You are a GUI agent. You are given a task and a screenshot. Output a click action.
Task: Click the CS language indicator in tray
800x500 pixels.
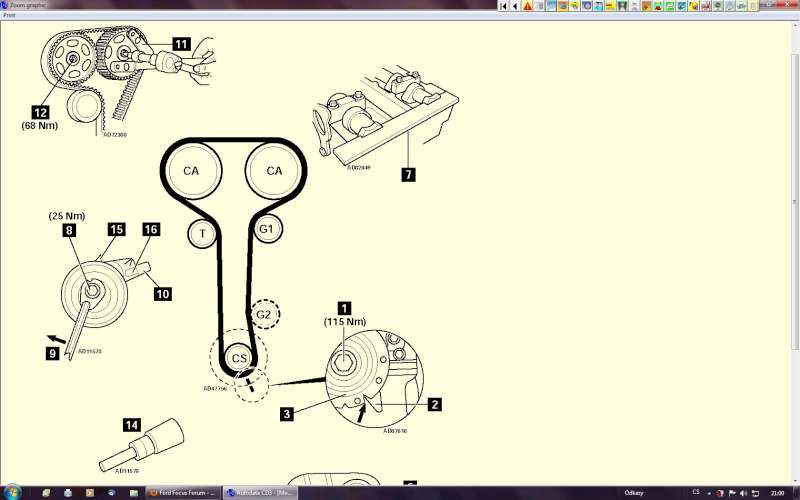click(696, 493)
